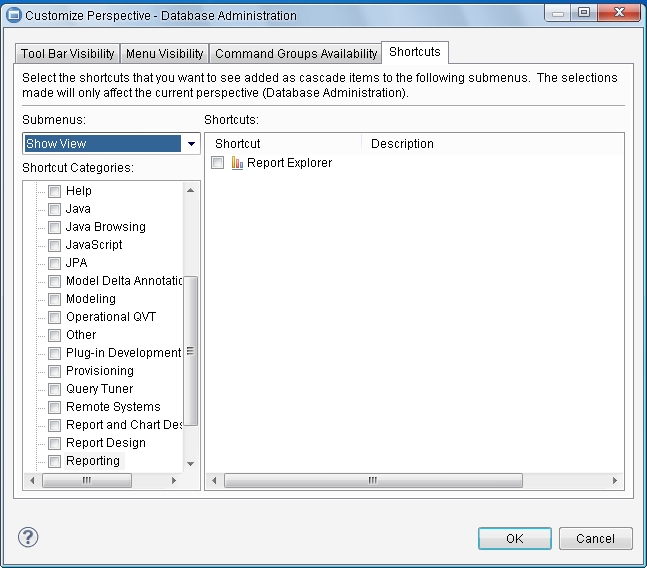Enable the Reporting category checkbox

pyautogui.click(x=55, y=461)
